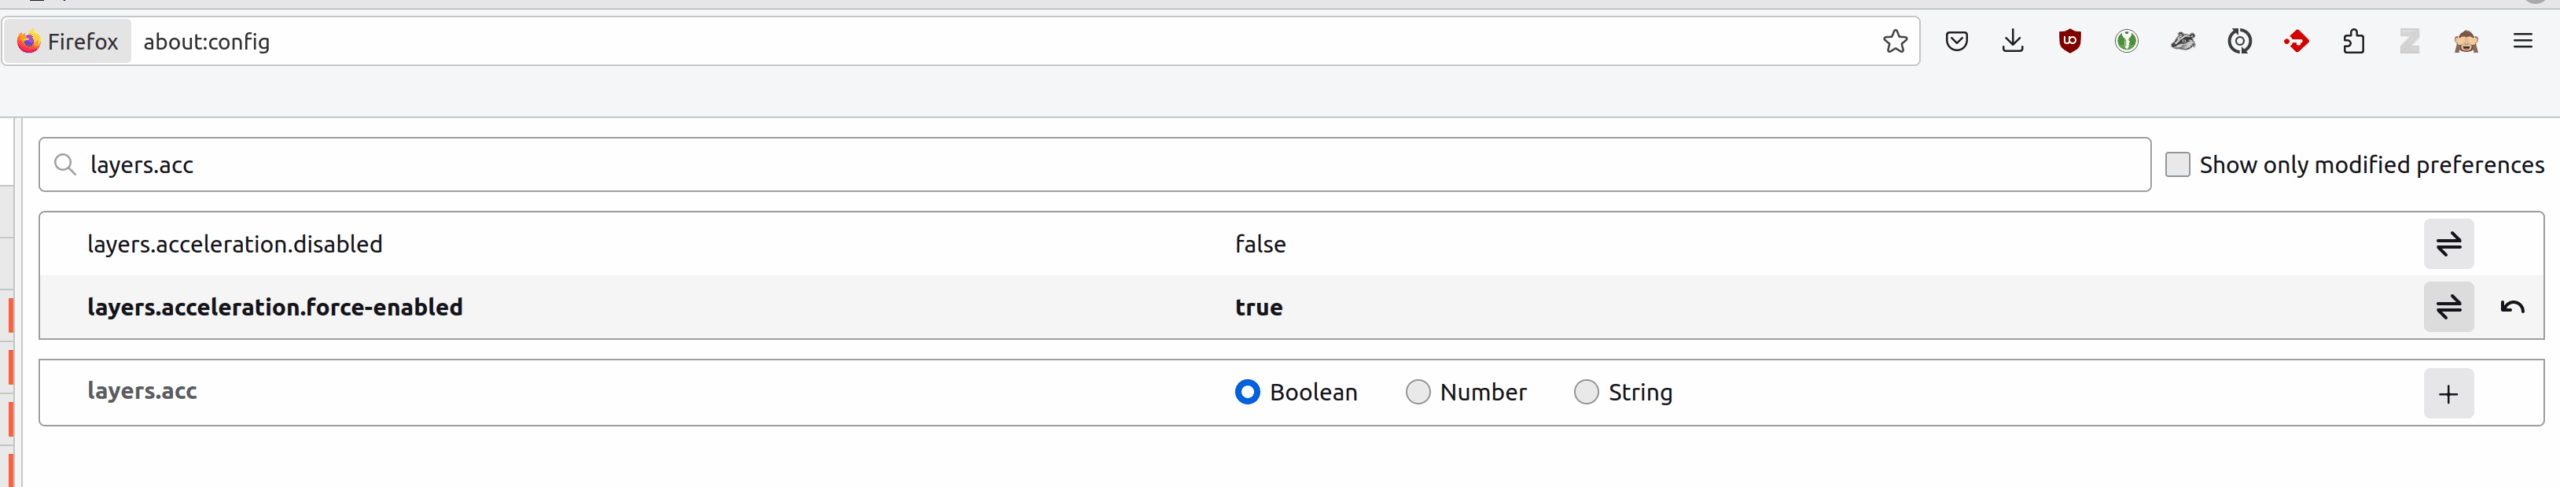Open the monkey face extension icon

(x=2466, y=41)
